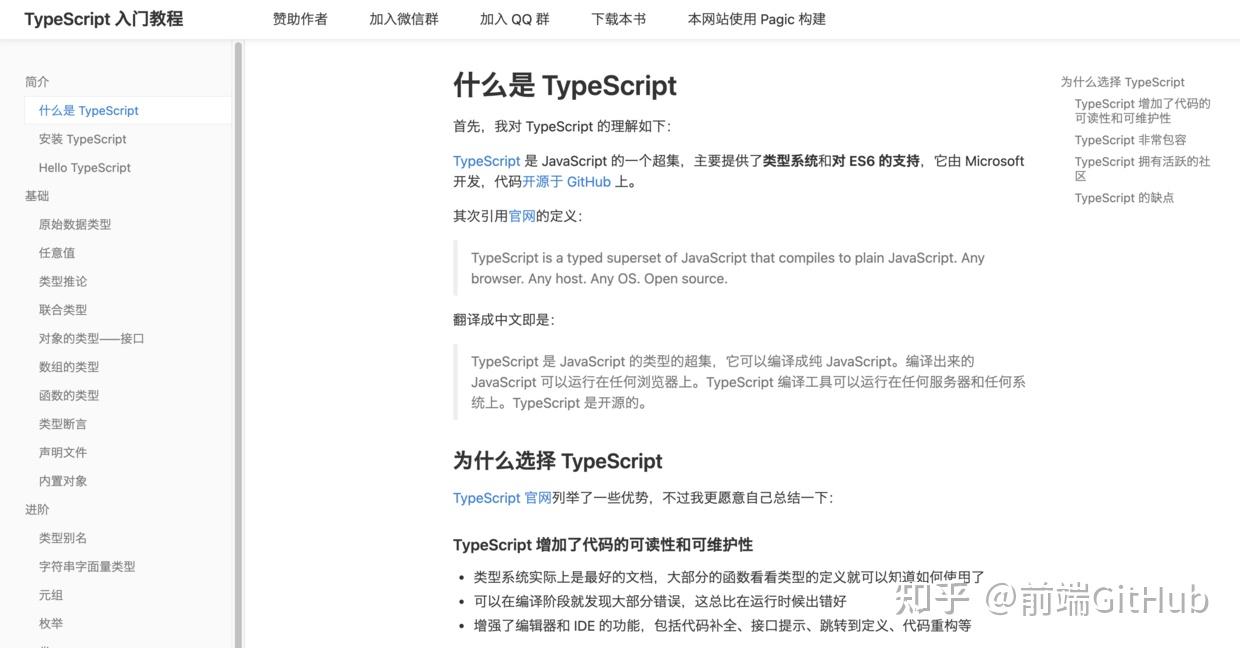Open the 加入微信群 navigation item
The image size is (1240, 648).
point(403,18)
